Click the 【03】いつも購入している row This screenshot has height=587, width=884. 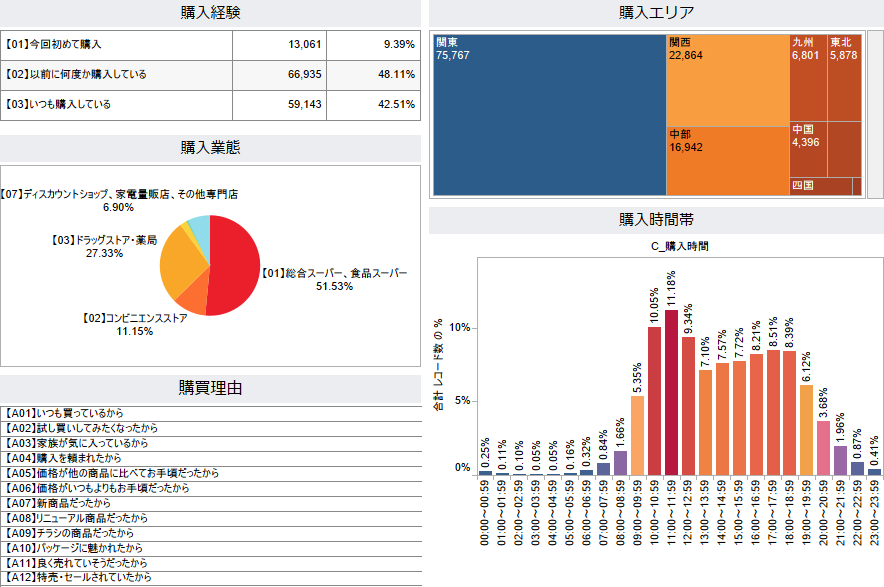tap(210, 105)
